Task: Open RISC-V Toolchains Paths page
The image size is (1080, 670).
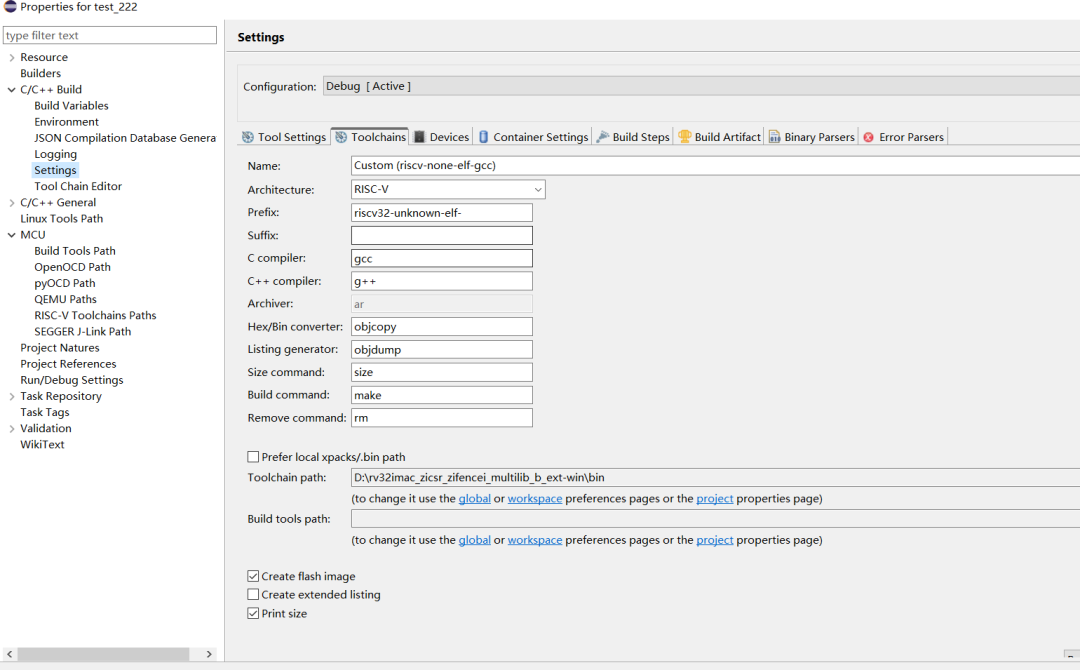Action: [95, 315]
